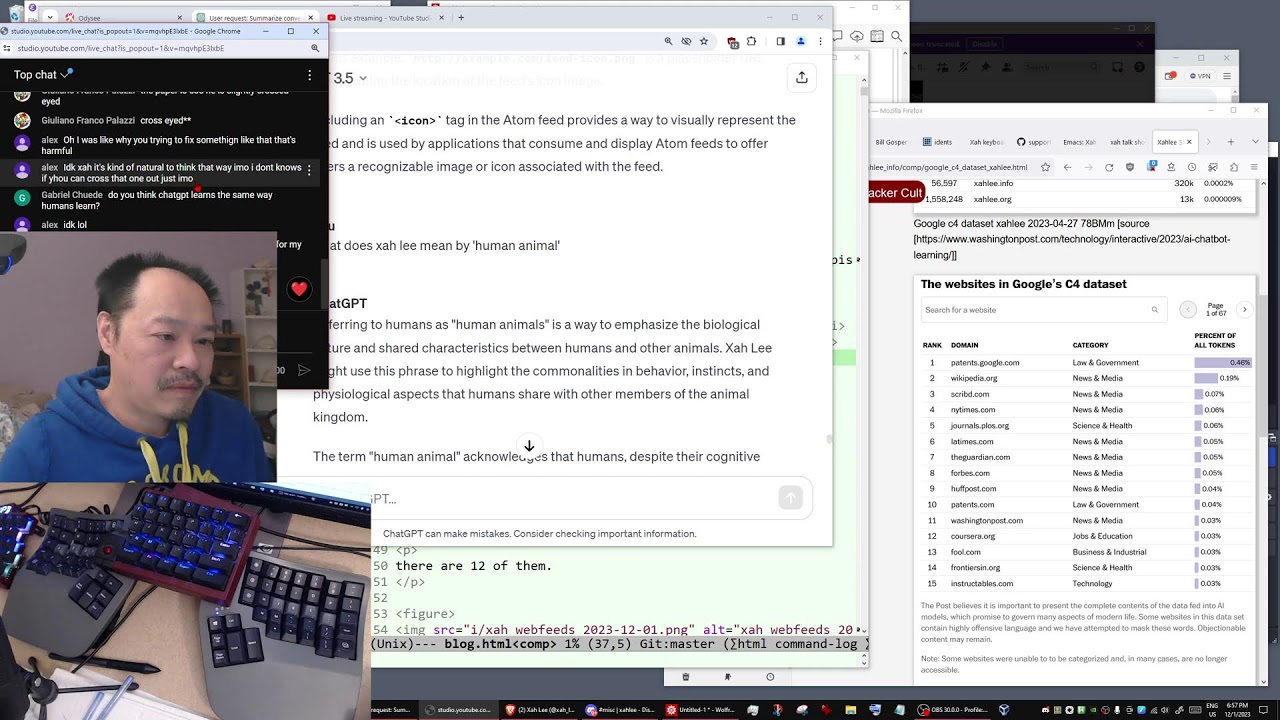Screen dimensions: 1280x720
Task: Click search magnifier in C4 dataset search box
Action: tap(1154, 310)
